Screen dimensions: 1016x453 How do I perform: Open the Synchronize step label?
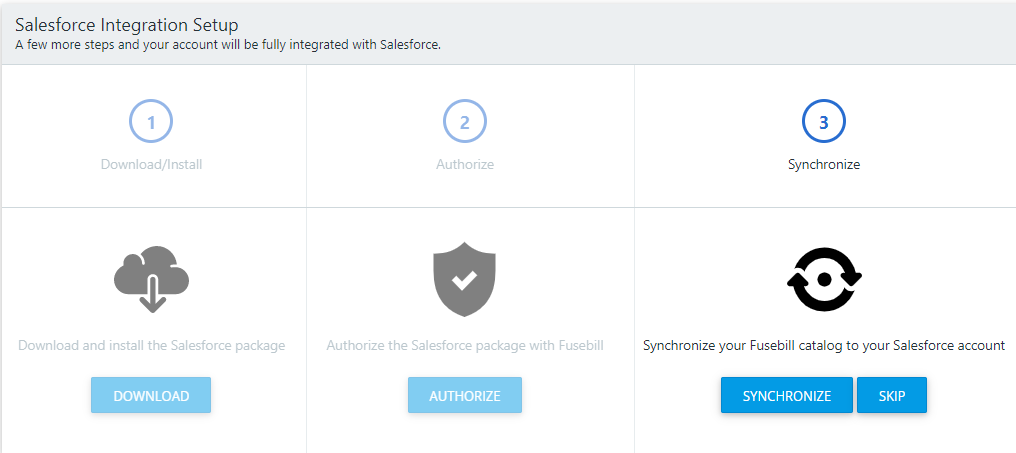[x=824, y=165]
